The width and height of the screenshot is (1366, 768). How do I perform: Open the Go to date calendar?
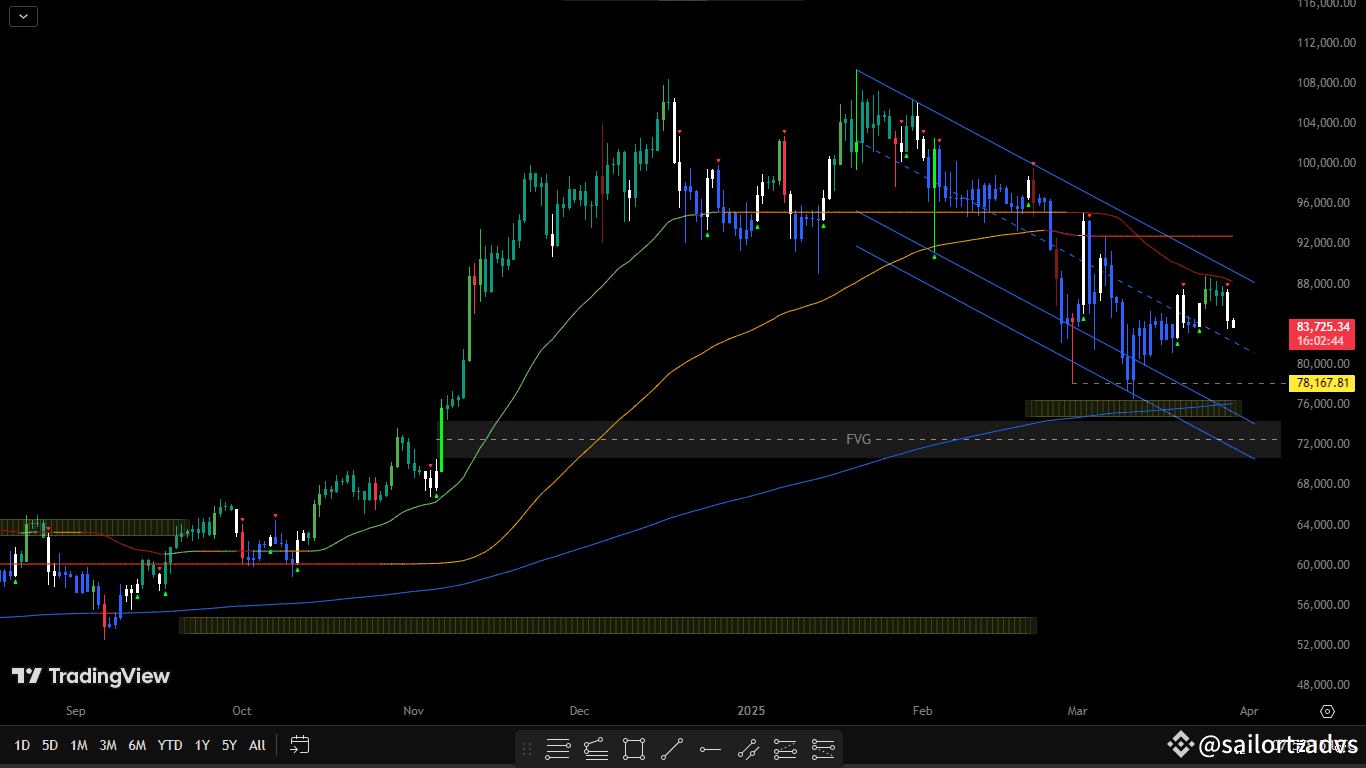coord(300,744)
